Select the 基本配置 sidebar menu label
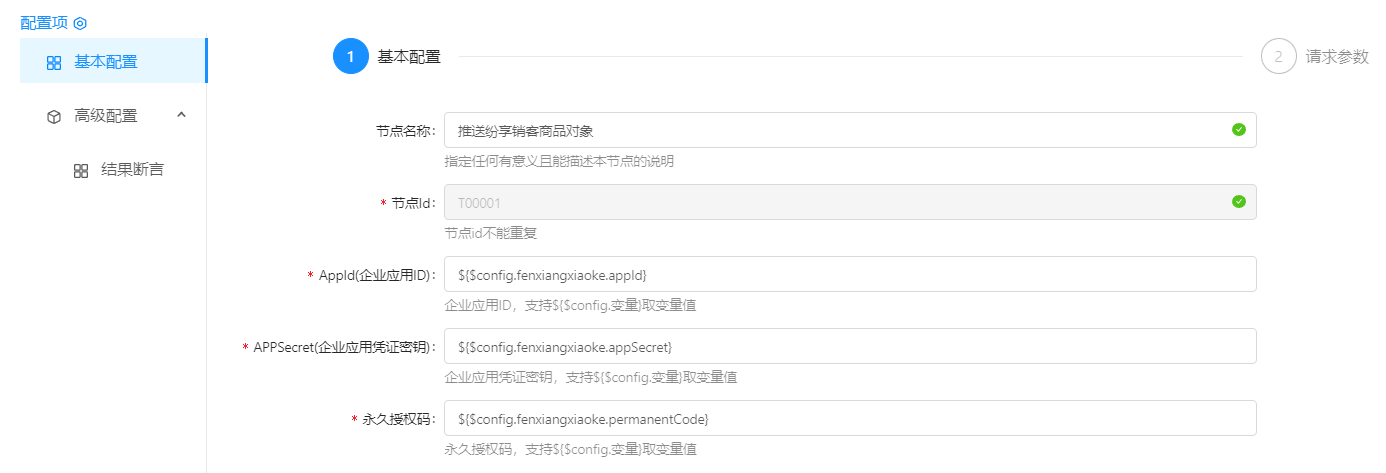The height and width of the screenshot is (473, 1386). (x=106, y=62)
